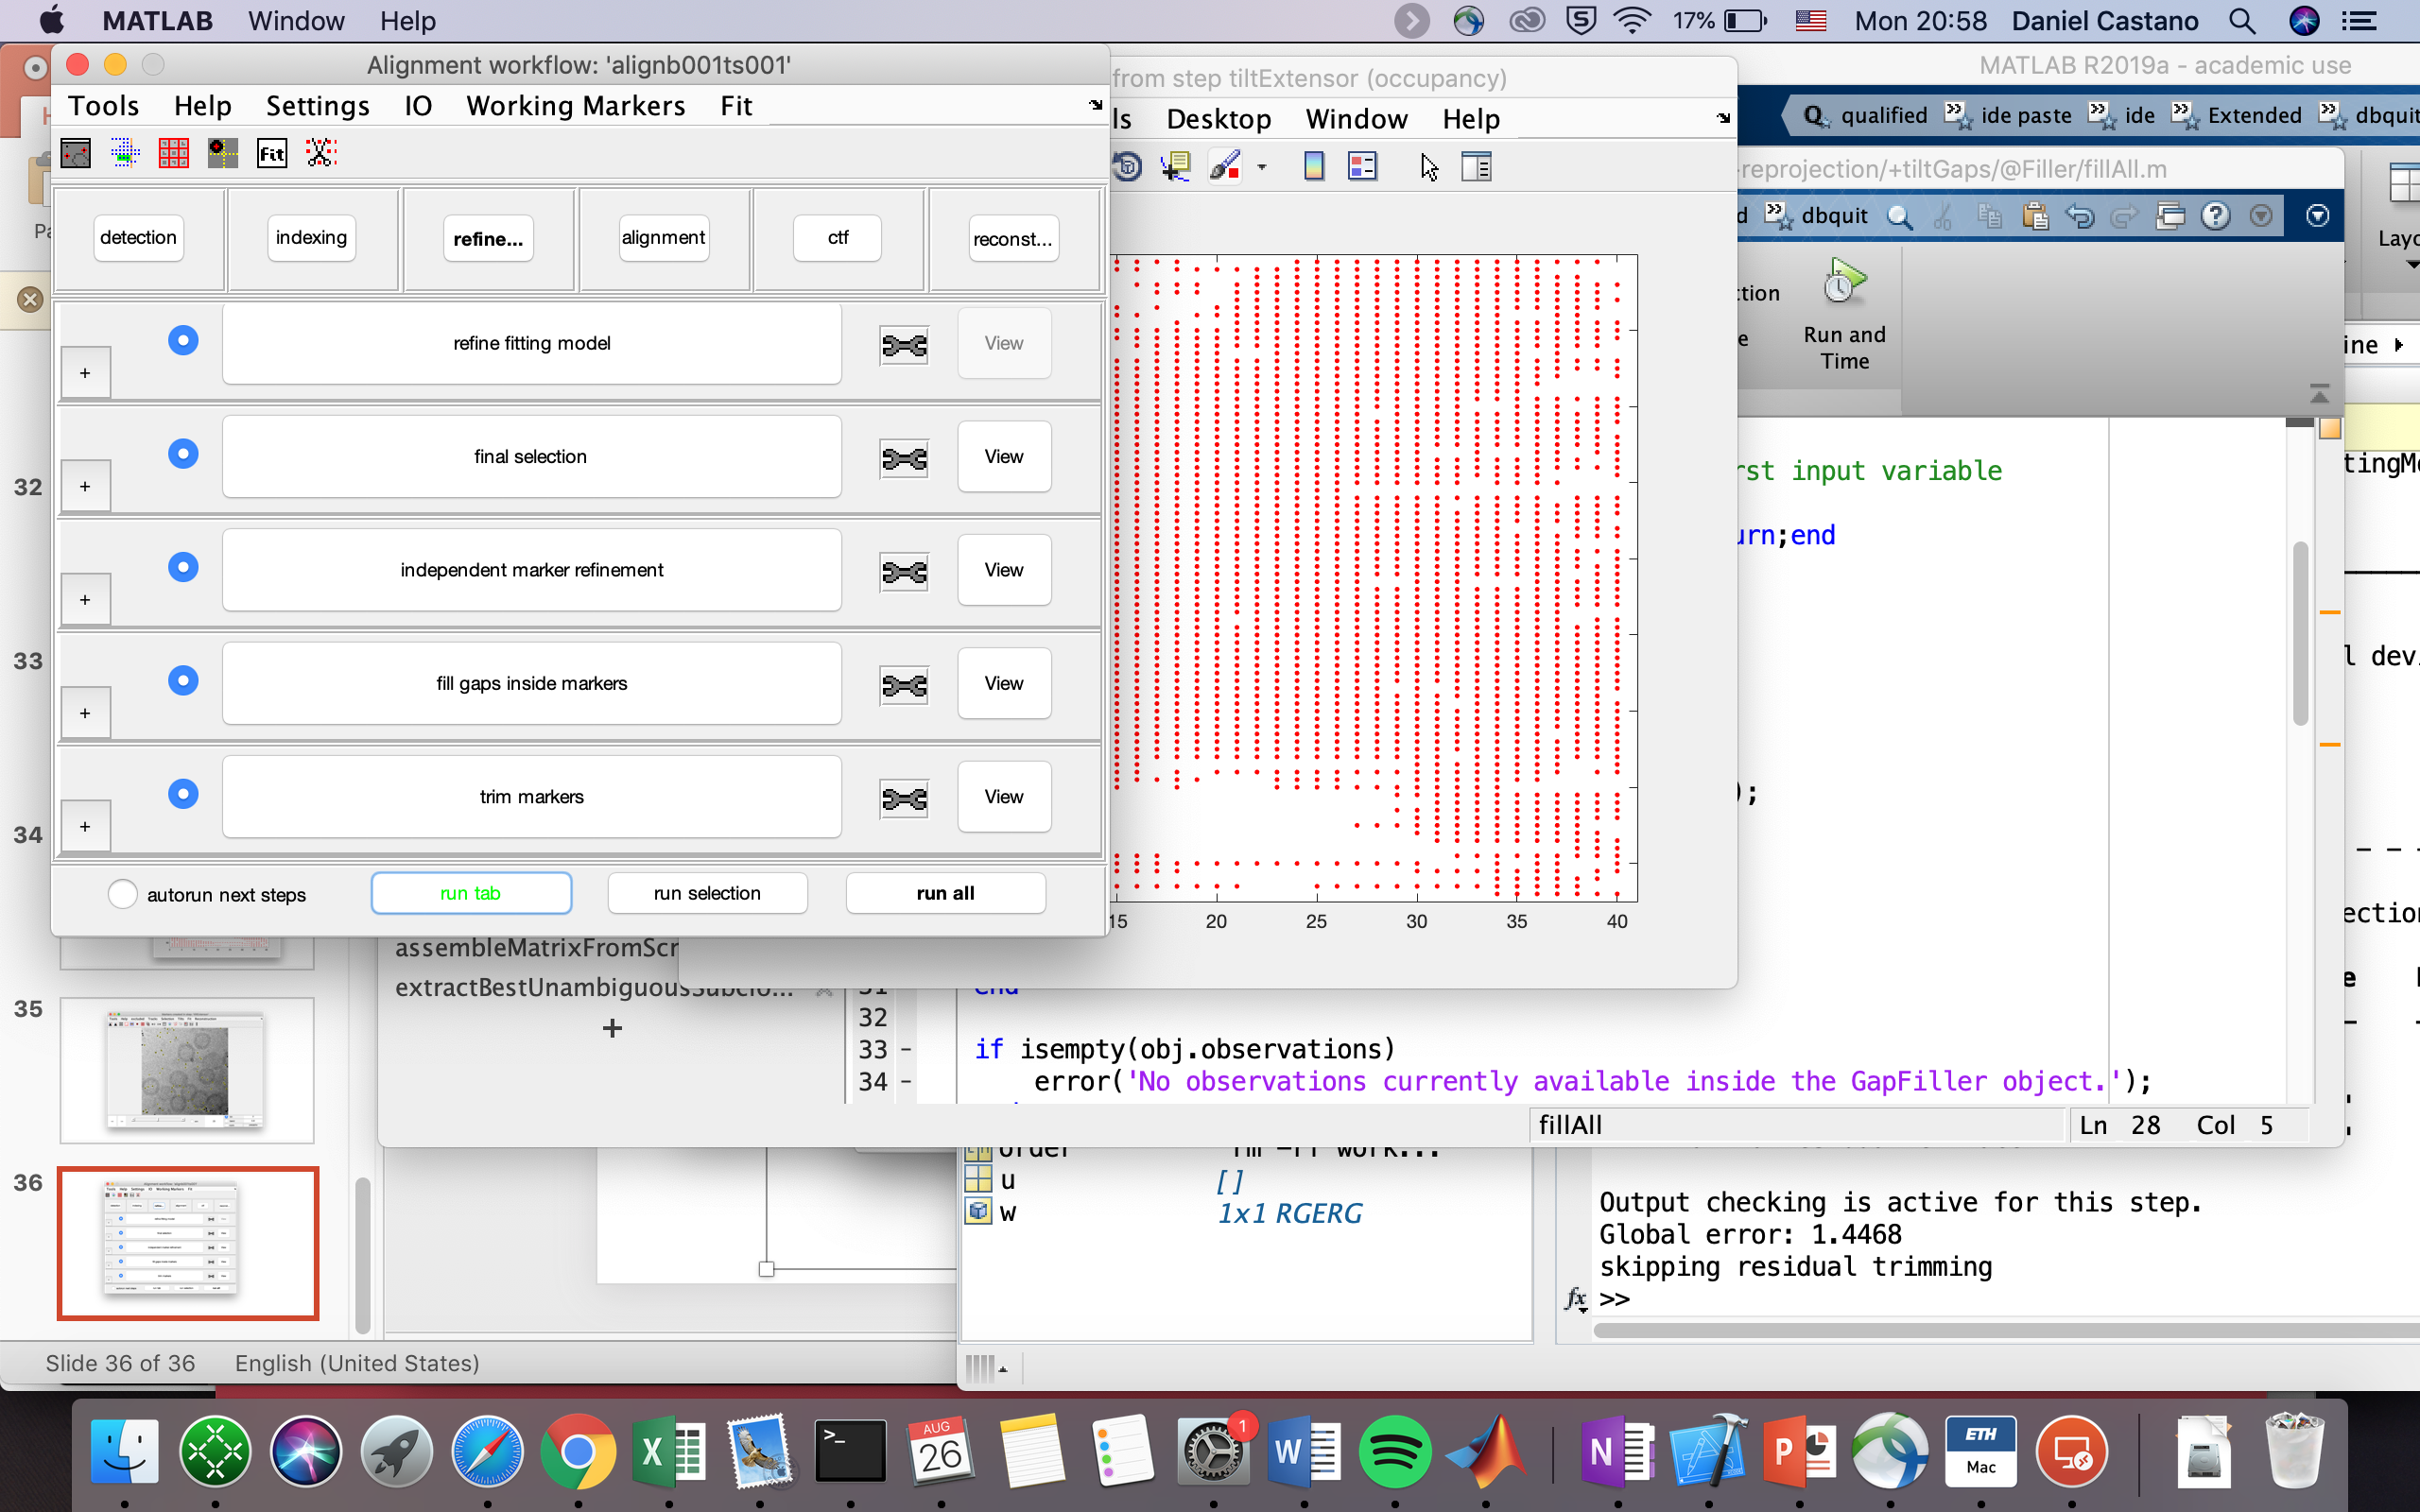This screenshot has width=2420, height=1512.
Task: Click the scissors trim markers toolbar icon
Action: point(321,153)
